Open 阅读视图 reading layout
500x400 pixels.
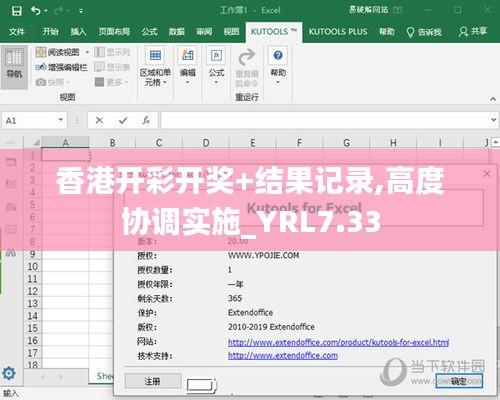pos(58,52)
